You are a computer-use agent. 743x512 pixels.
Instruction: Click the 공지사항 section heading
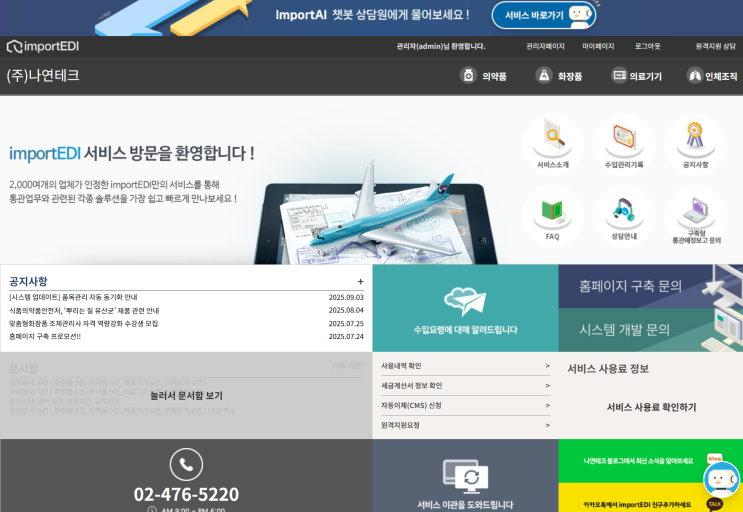click(28, 281)
